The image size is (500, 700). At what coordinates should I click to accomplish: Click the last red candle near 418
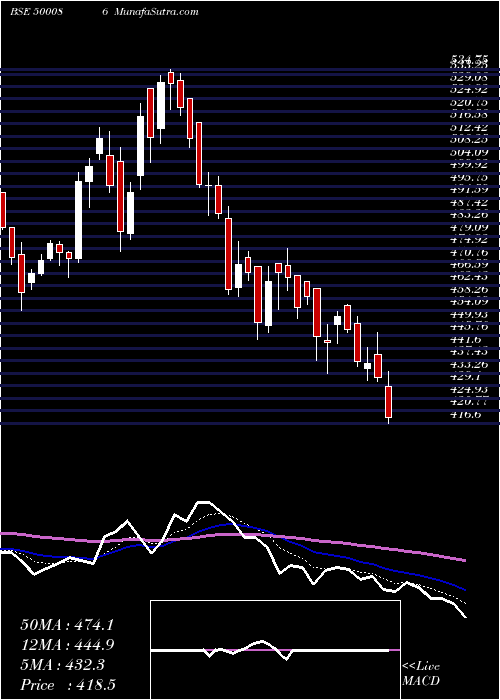point(388,401)
